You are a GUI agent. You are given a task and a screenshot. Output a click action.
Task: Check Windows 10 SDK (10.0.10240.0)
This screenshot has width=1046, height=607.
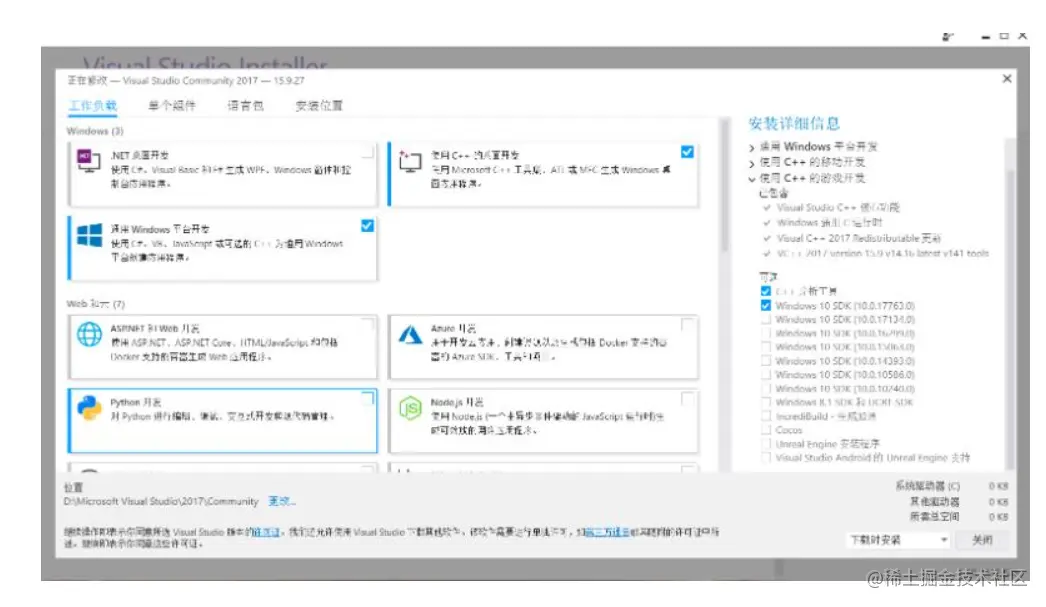click(x=766, y=388)
